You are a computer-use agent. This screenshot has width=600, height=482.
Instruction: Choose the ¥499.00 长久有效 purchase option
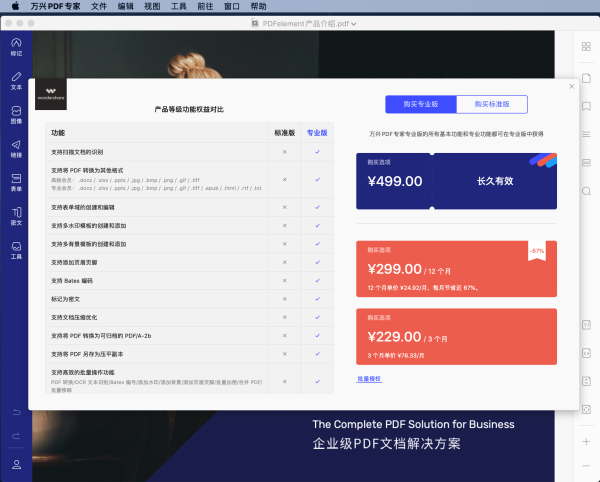[x=456, y=181]
